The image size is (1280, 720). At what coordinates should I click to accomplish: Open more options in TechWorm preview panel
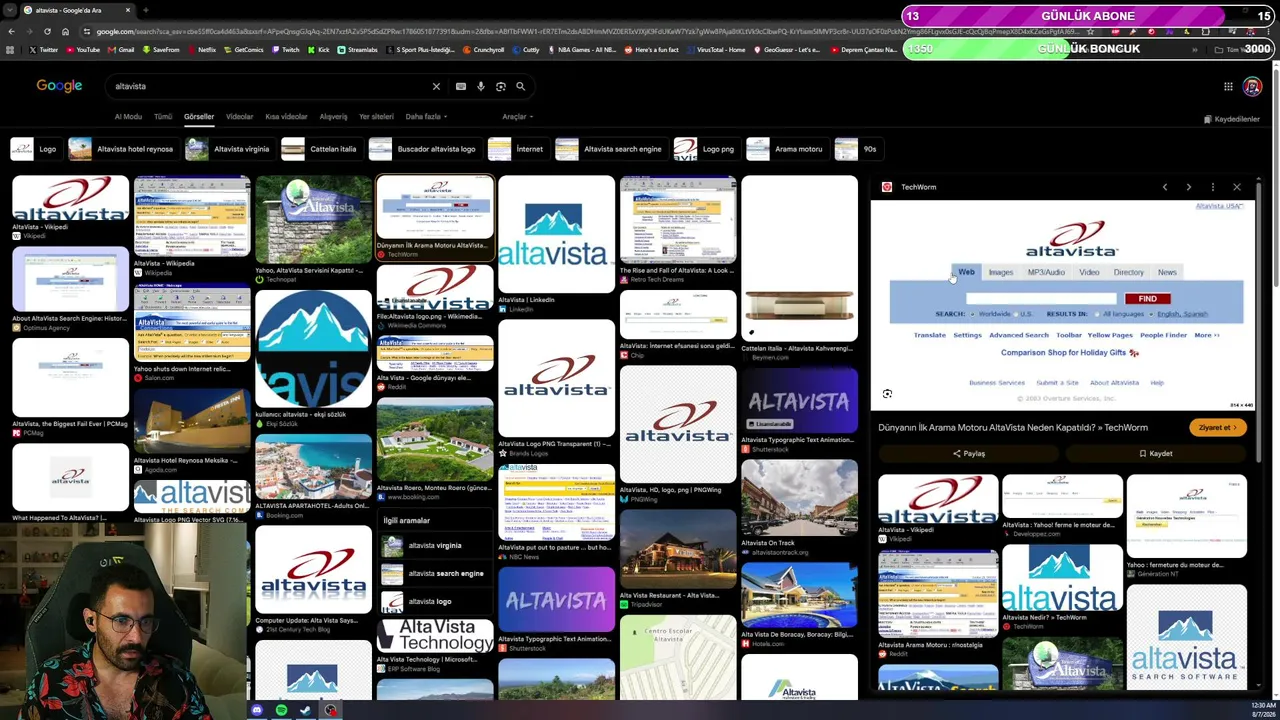(1213, 187)
